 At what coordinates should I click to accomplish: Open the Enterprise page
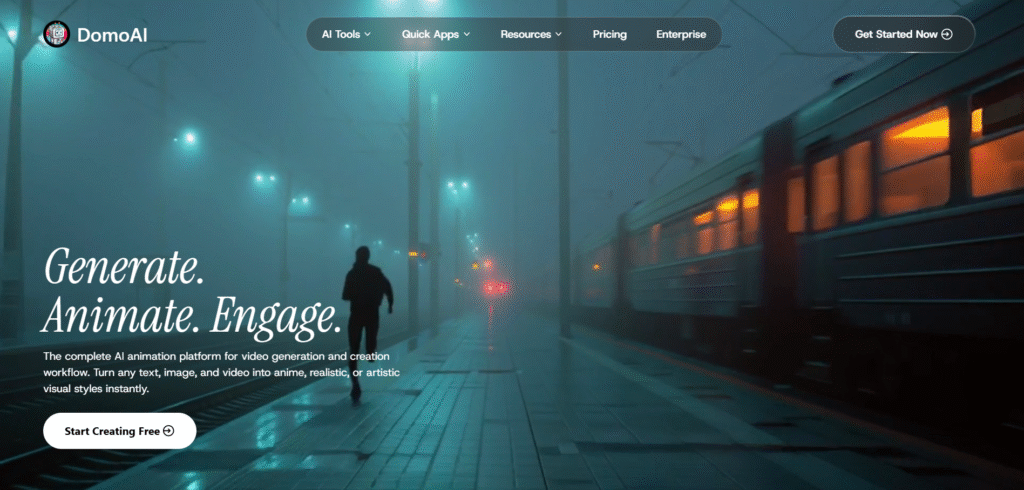click(x=681, y=34)
